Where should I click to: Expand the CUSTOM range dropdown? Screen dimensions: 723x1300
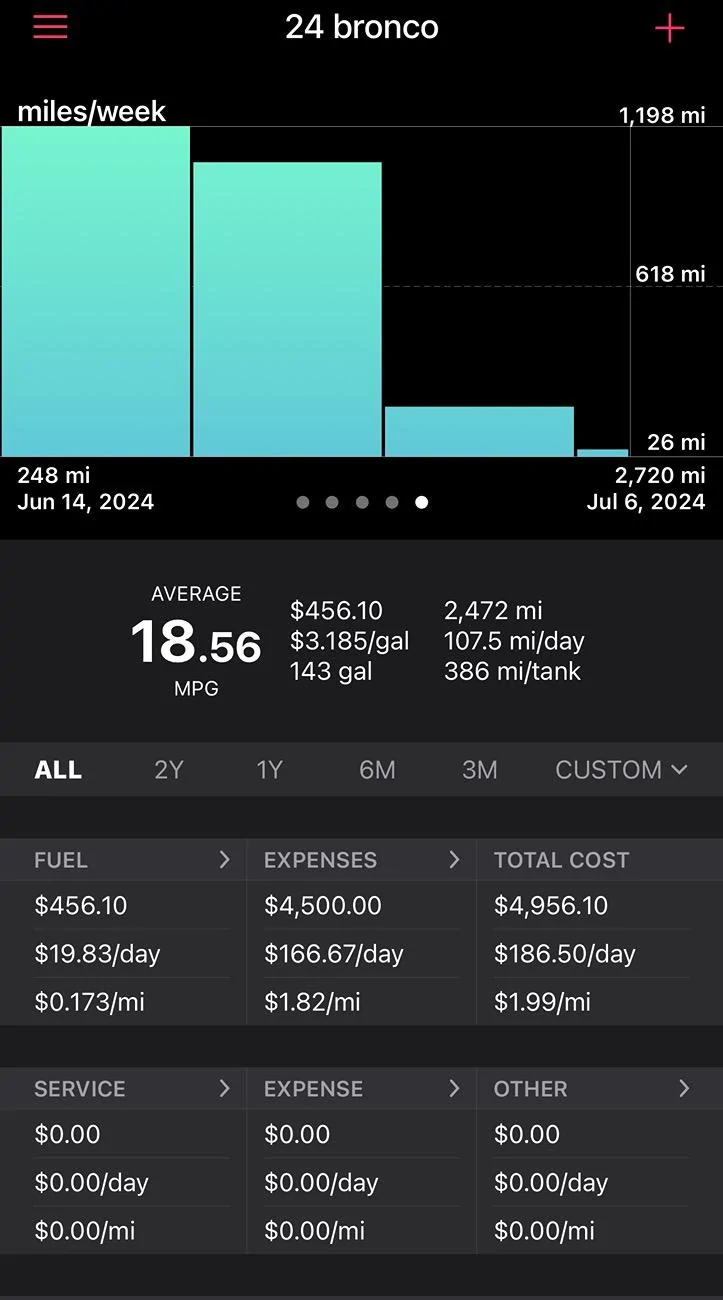pyautogui.click(x=621, y=770)
